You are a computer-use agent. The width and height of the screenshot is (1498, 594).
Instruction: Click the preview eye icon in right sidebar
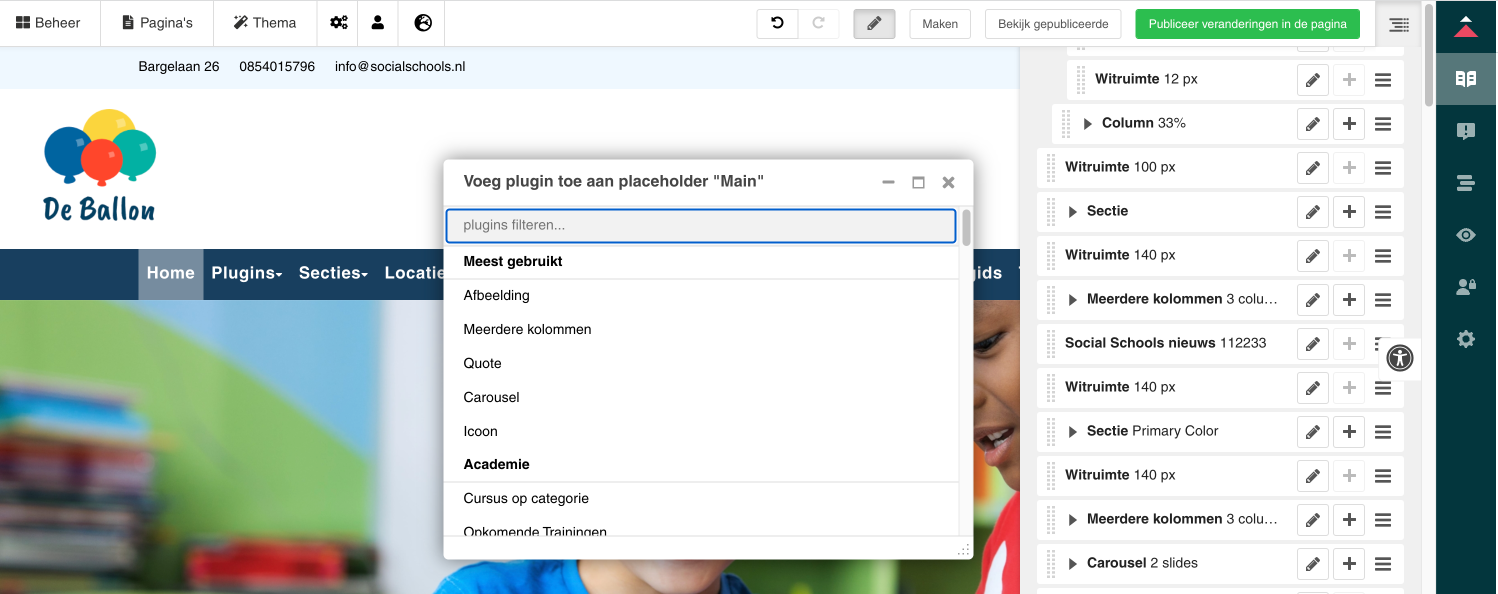(1465, 234)
